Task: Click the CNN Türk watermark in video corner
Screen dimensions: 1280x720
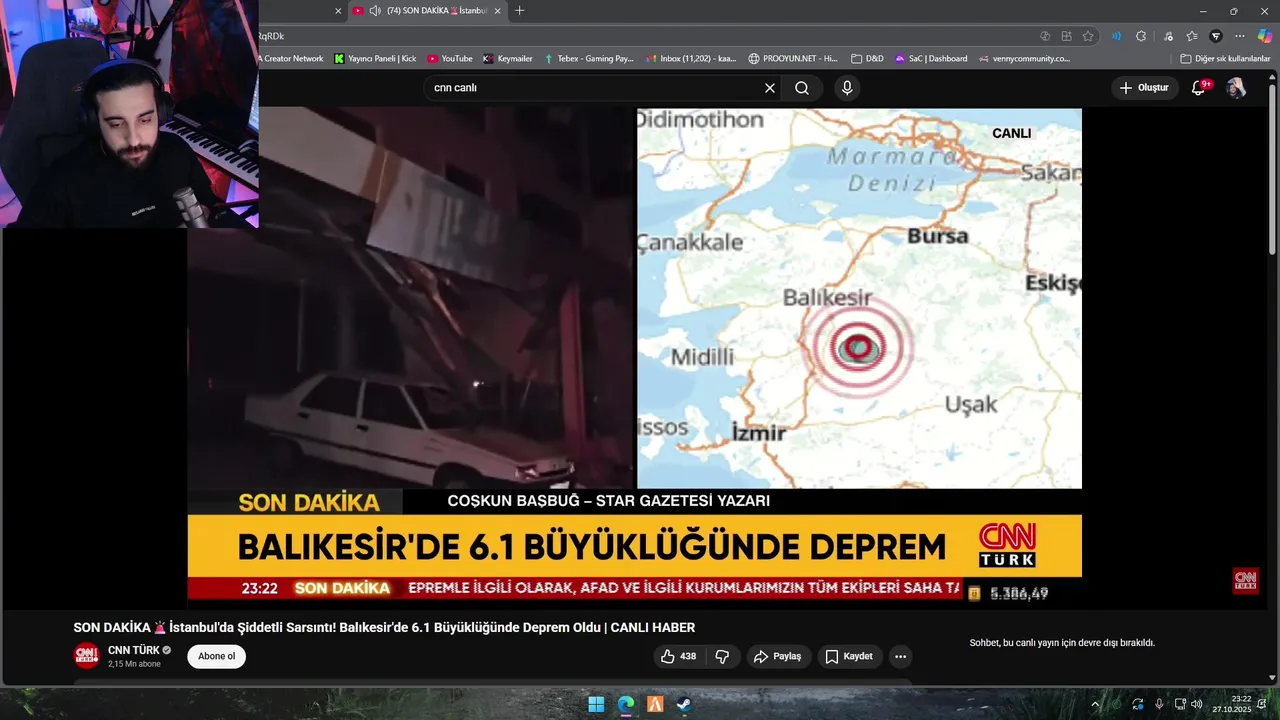Action: (1245, 581)
